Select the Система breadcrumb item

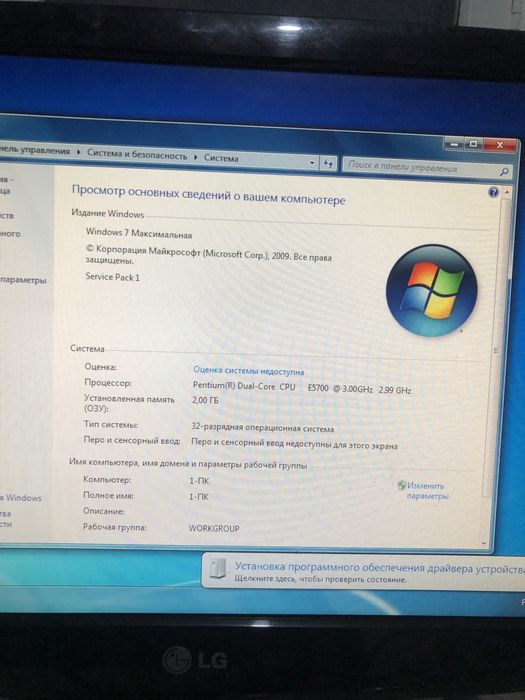[x=221, y=158]
